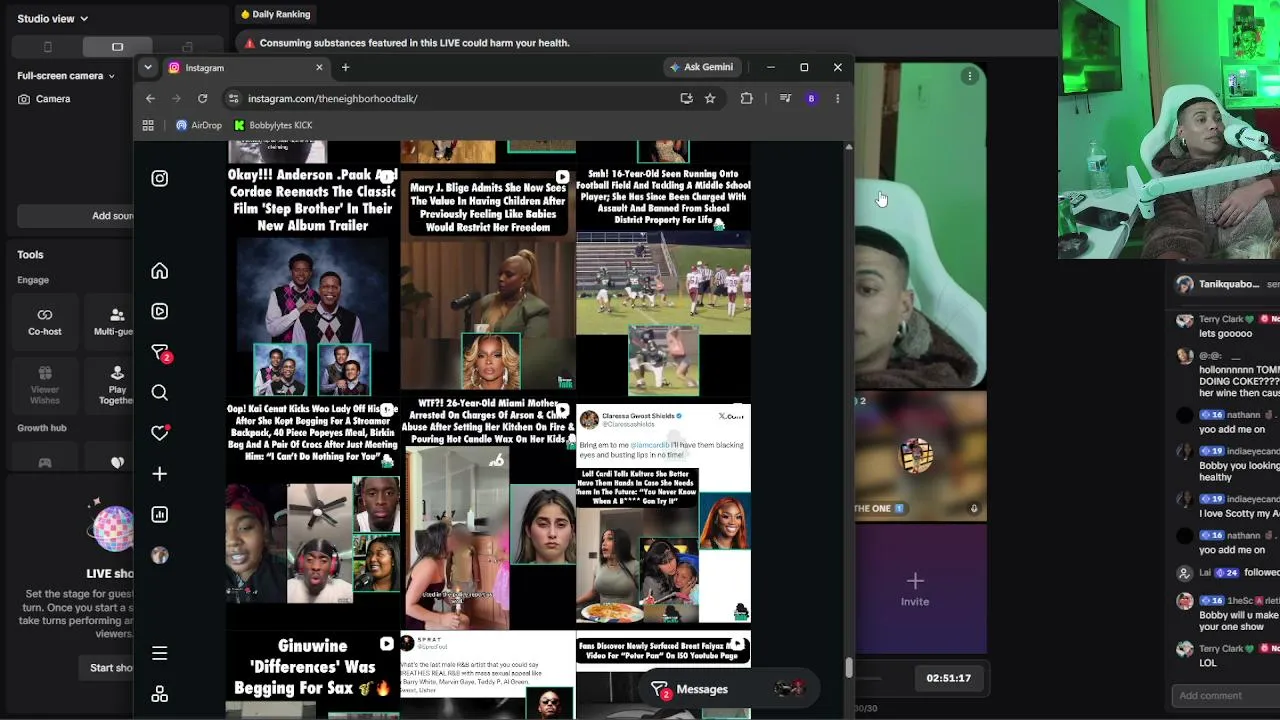Open guest video three-dot options
This screenshot has height=720, width=1280.
pos(969,76)
